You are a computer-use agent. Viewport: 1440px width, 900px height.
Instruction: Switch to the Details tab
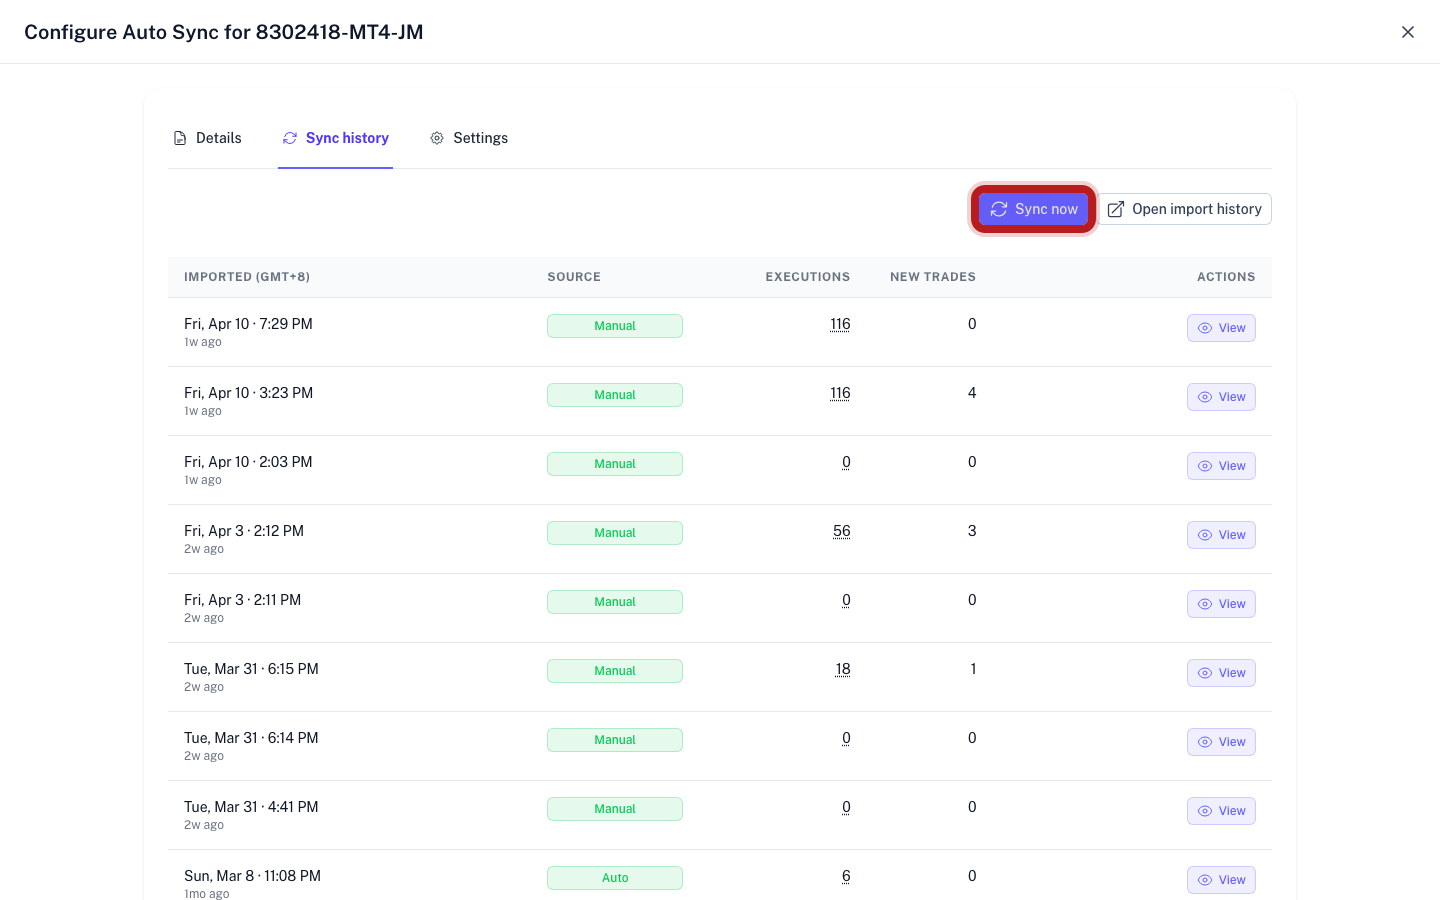(208, 138)
